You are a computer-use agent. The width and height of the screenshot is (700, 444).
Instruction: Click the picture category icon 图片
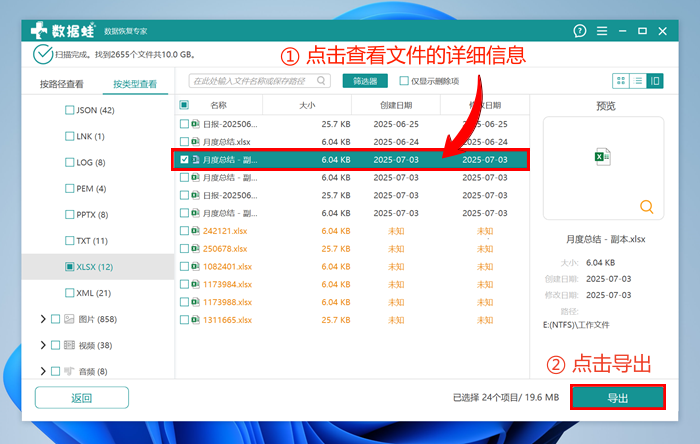69,319
